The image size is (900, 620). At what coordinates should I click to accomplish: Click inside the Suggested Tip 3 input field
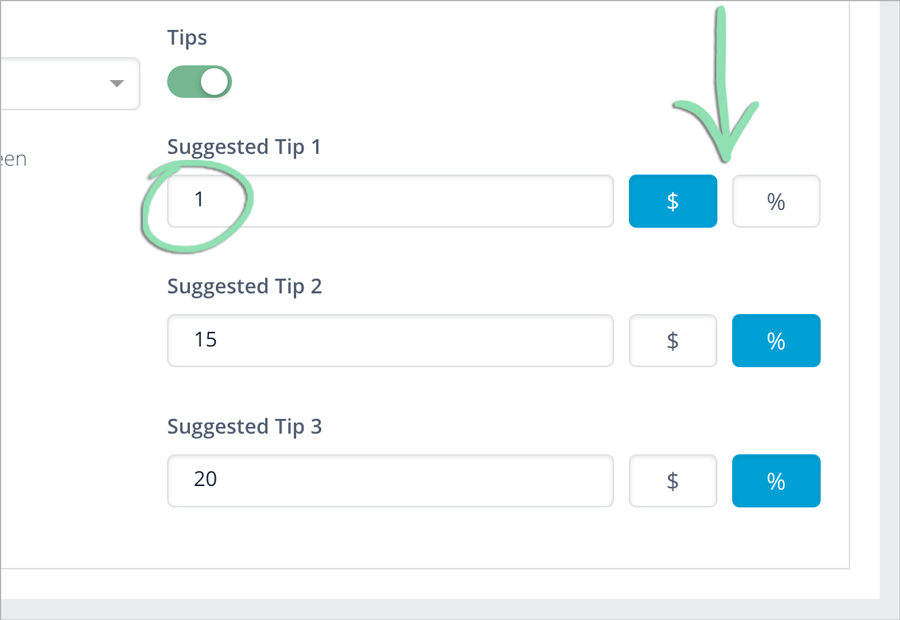pos(390,481)
